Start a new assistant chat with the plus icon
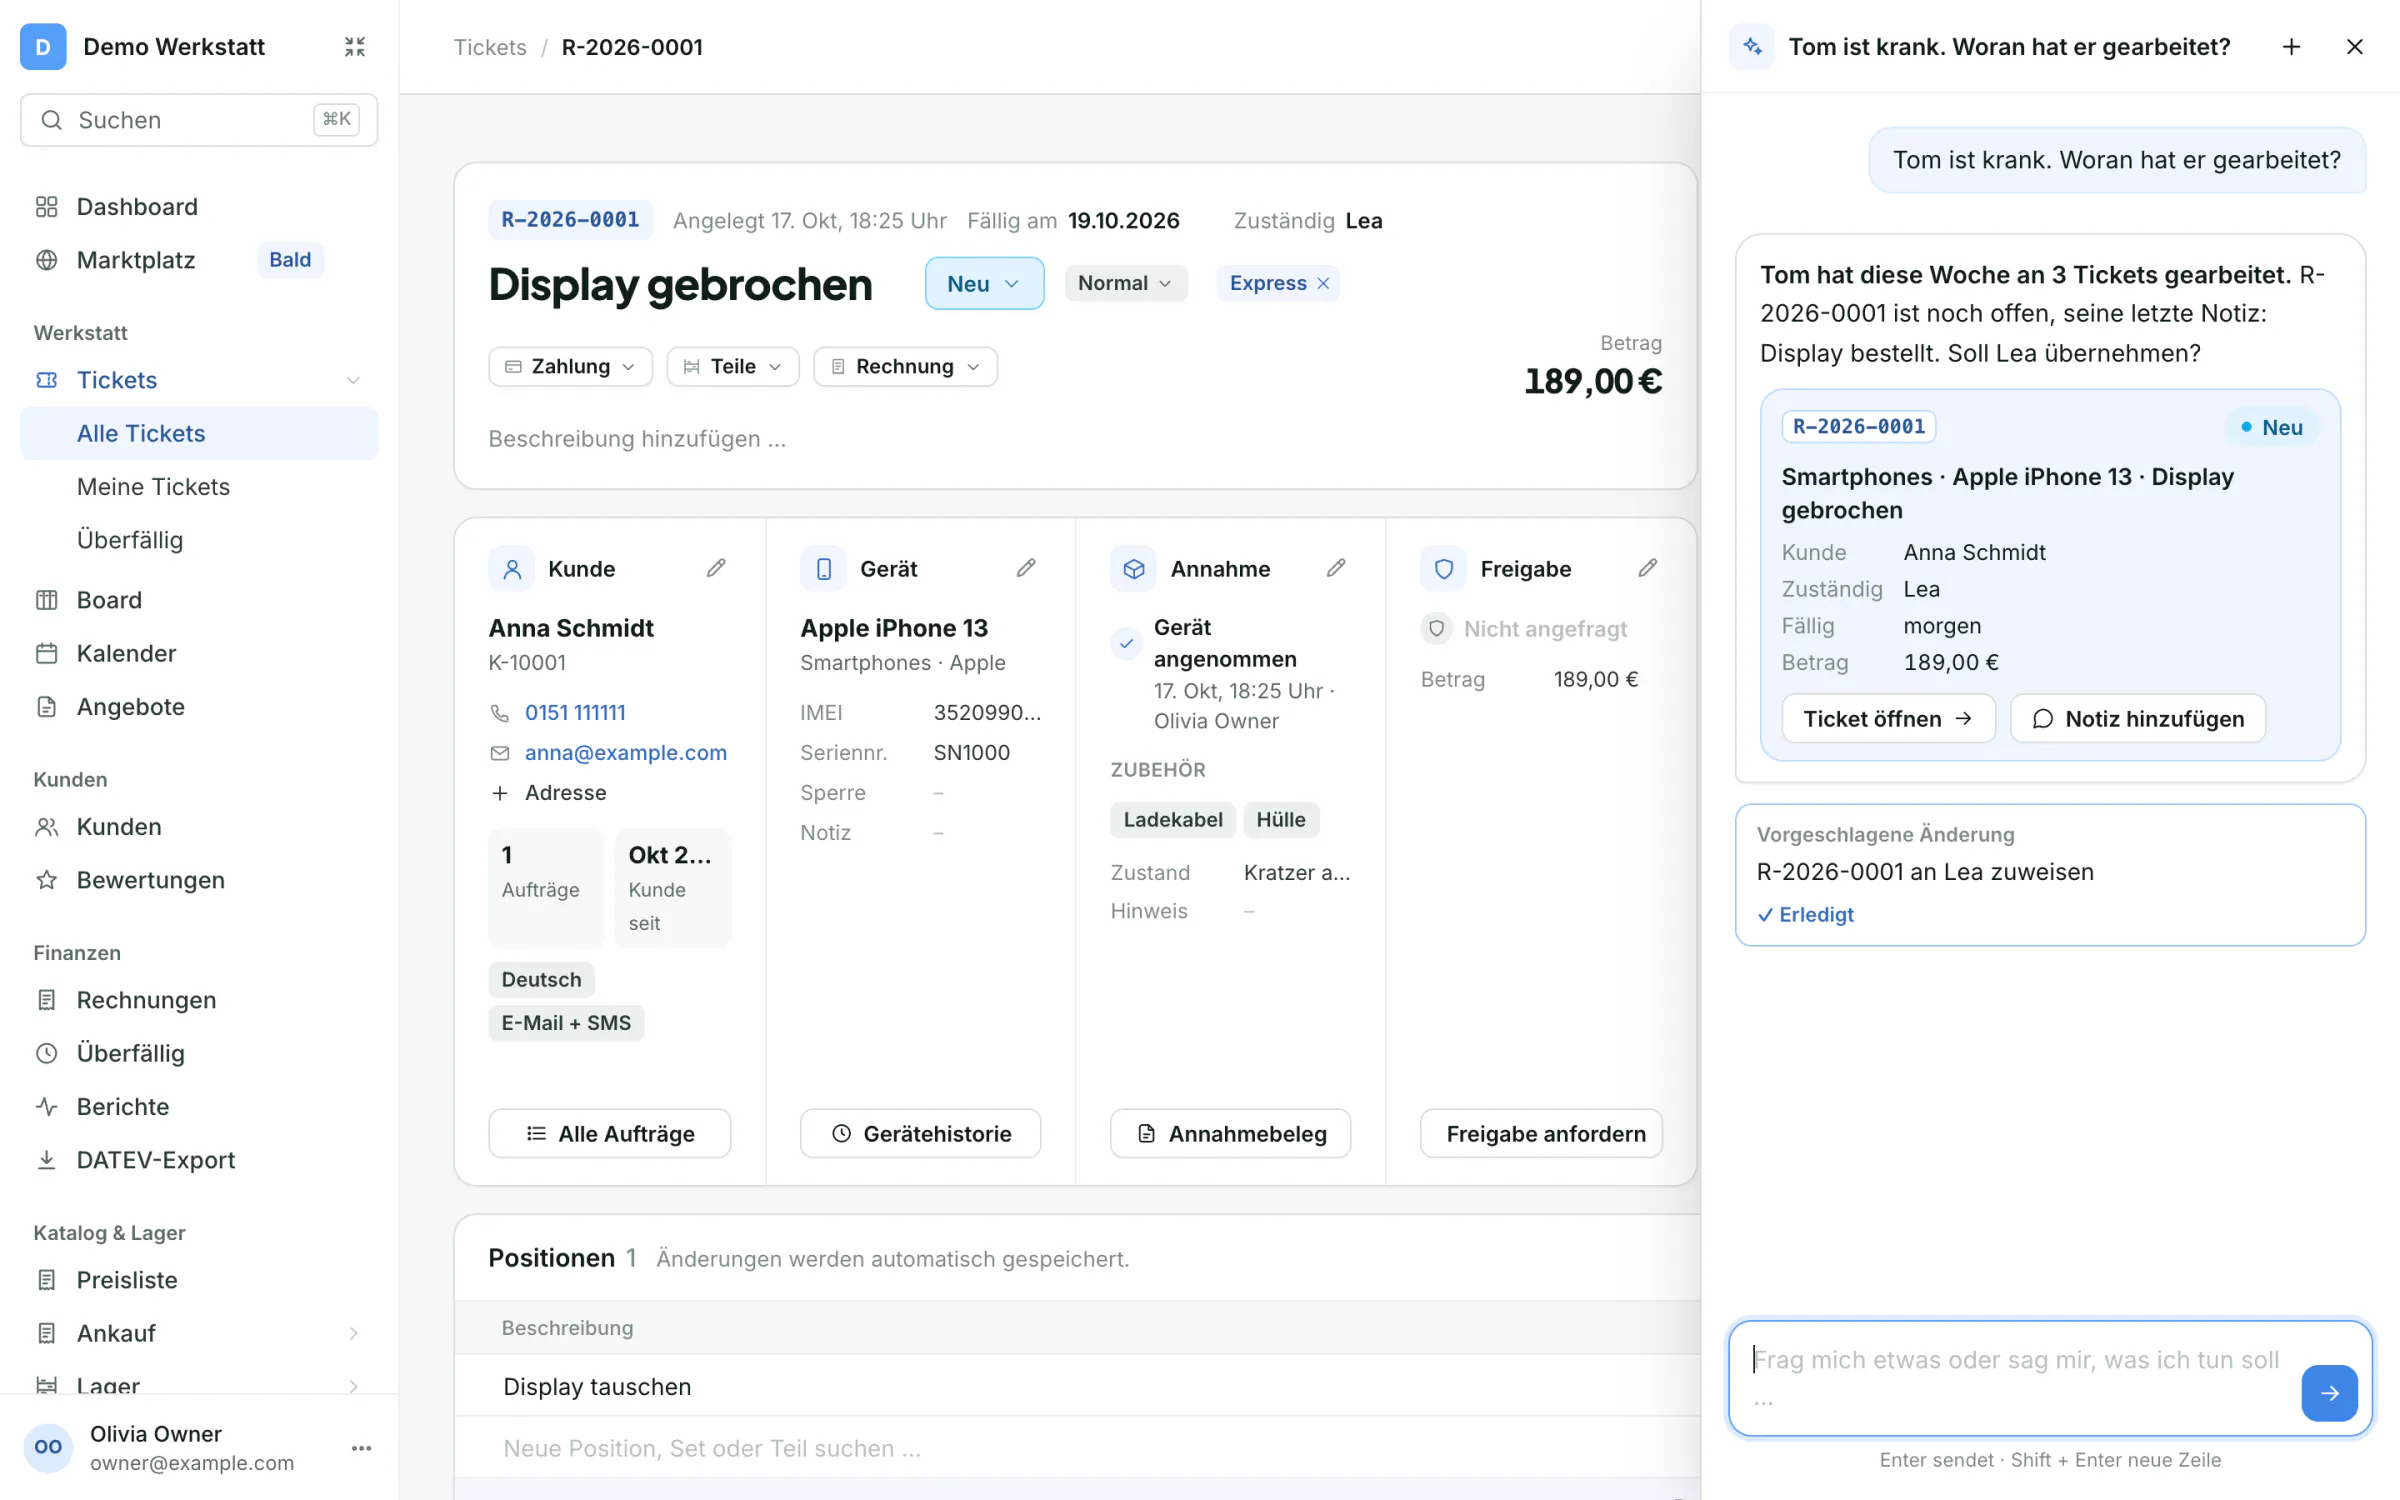This screenshot has height=1500, width=2400. click(x=2291, y=47)
